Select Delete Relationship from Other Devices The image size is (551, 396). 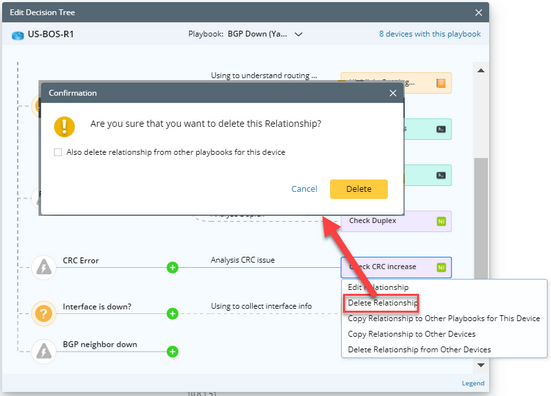(x=419, y=350)
